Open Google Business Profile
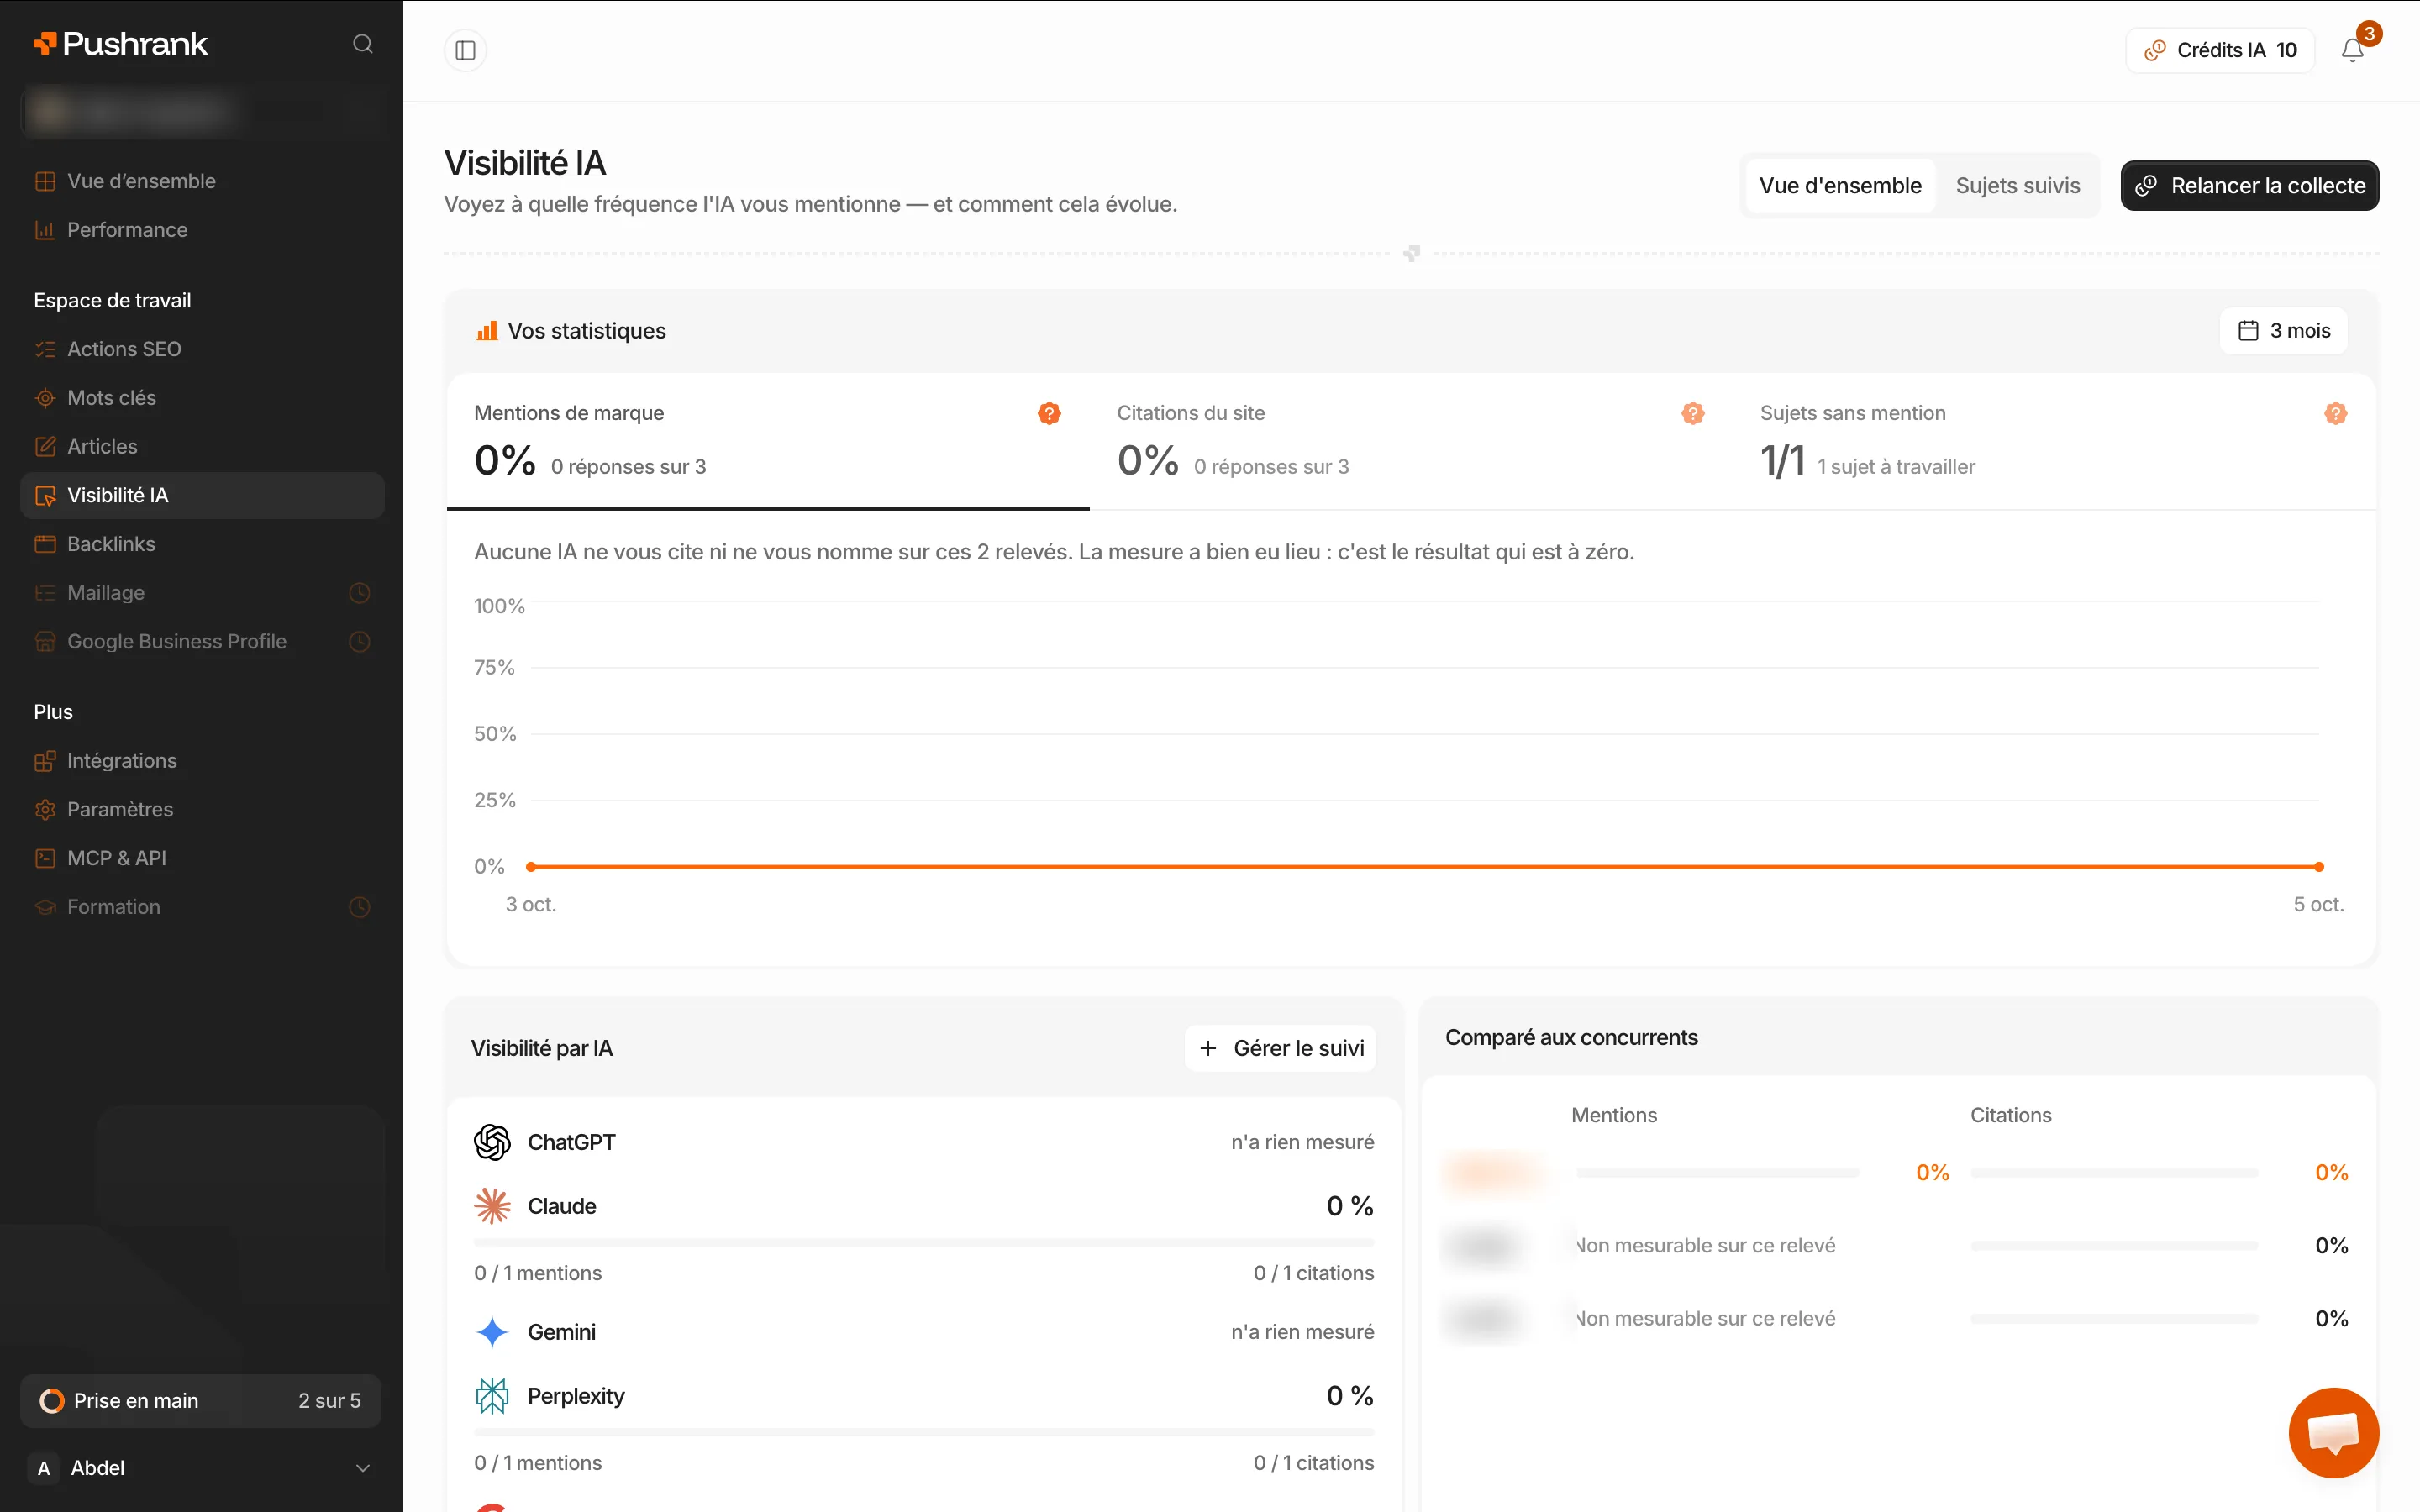Screen dimensions: 2420x1512 (x=202, y=642)
